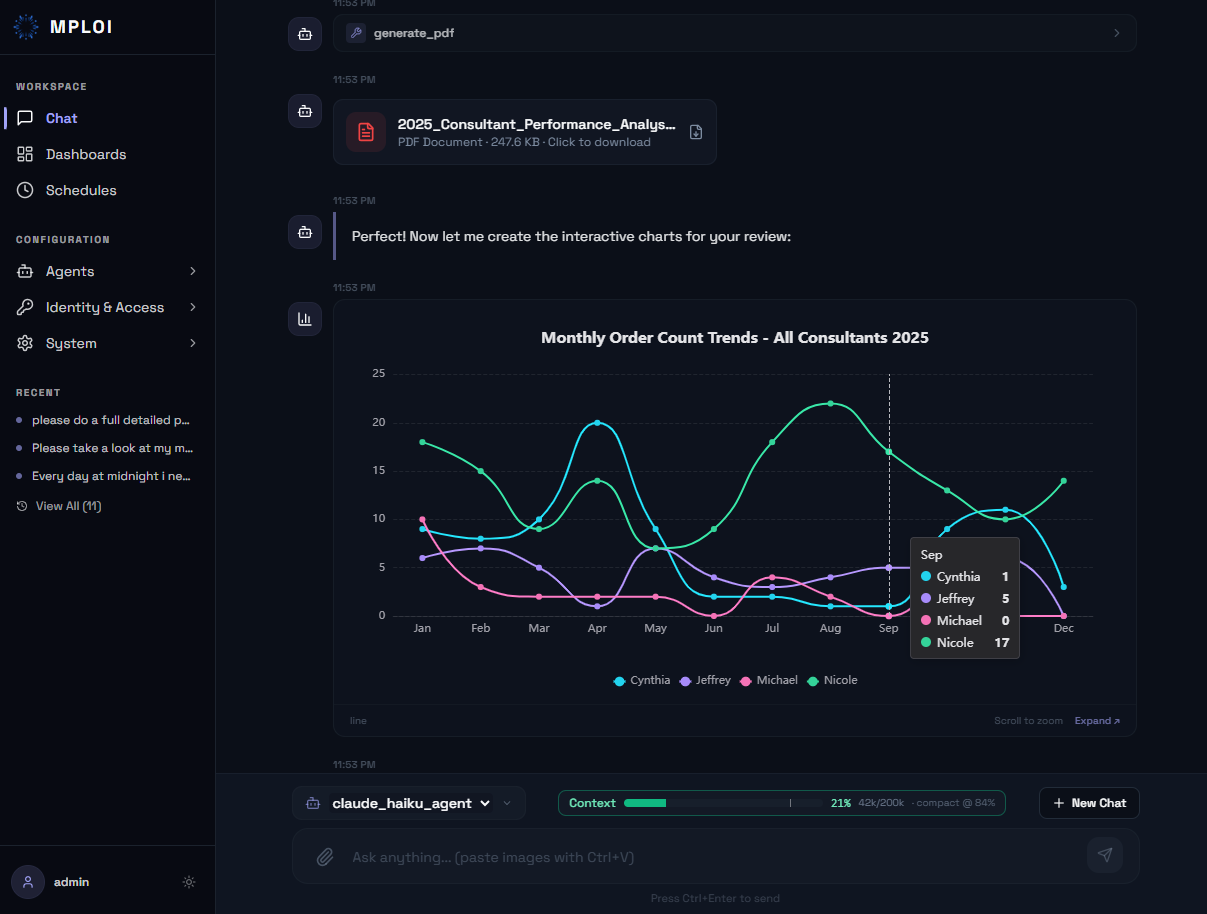Click the Dashboards grid icon
Viewport: 1207px width, 914px height.
[x=25, y=154]
